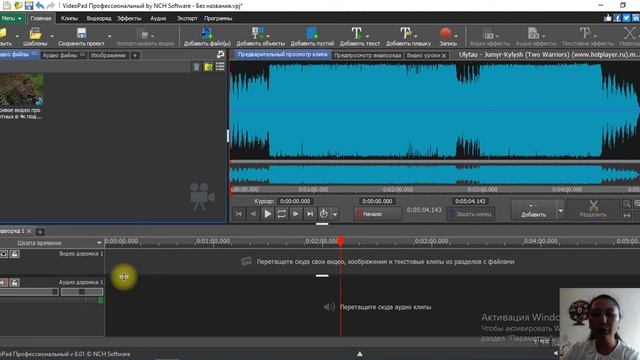Click the Аудио дорожка 1 pan slider
This screenshot has height=360, width=640.
pos(82,292)
